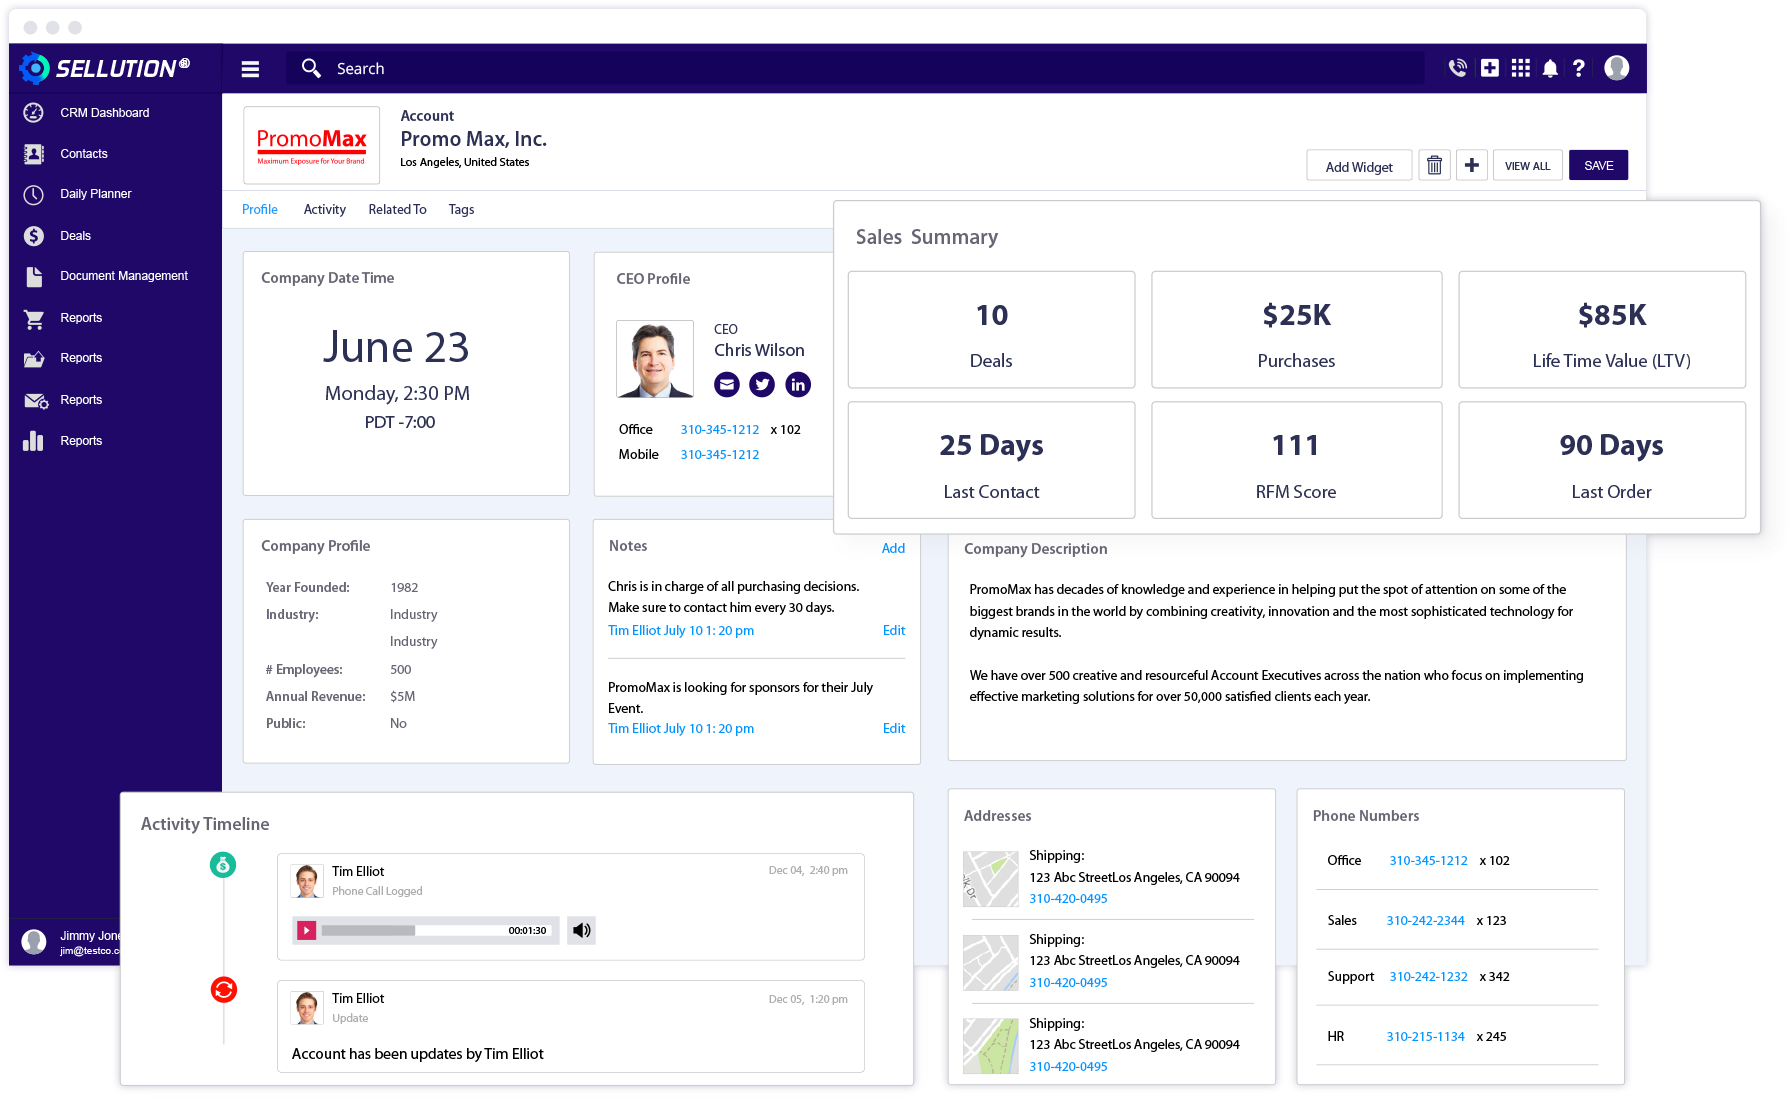
Task: Click Add in Notes panel
Action: [x=893, y=548]
